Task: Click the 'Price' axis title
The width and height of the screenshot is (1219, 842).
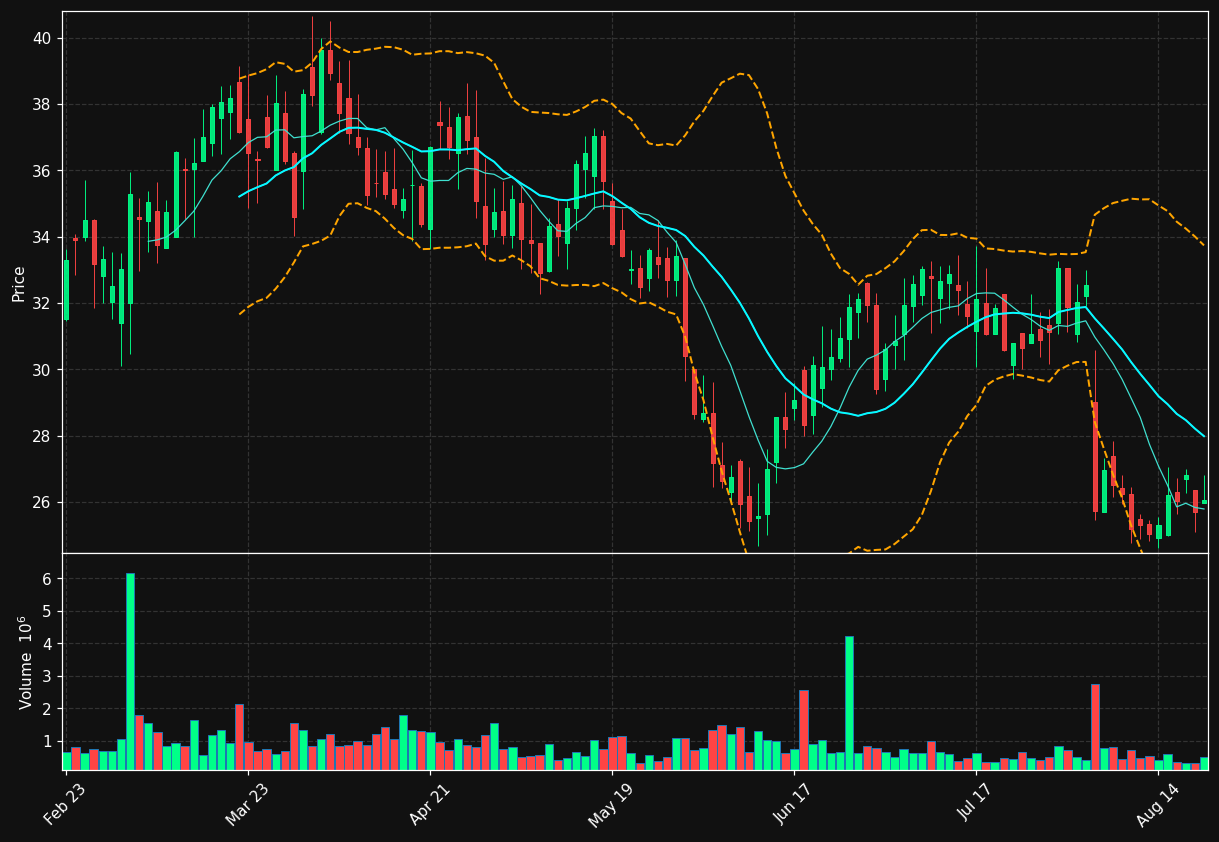Action: 19,283
